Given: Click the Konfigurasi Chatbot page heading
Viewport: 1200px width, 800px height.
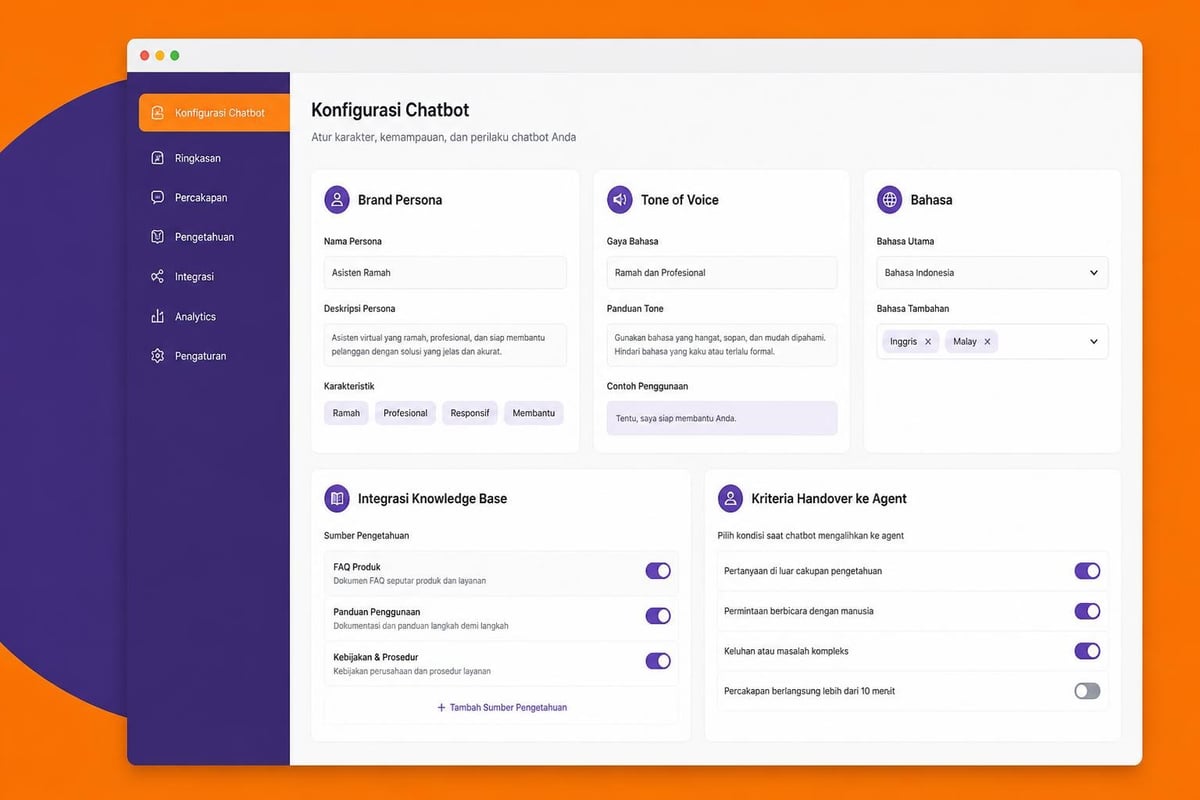Looking at the screenshot, I should pyautogui.click(x=390, y=110).
